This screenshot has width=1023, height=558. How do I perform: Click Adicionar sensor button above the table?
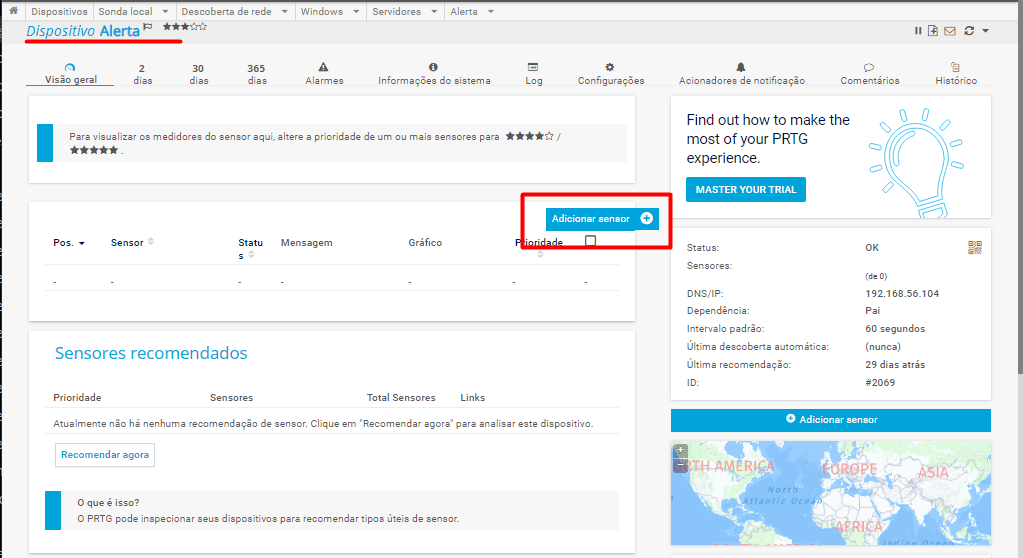tap(602, 219)
